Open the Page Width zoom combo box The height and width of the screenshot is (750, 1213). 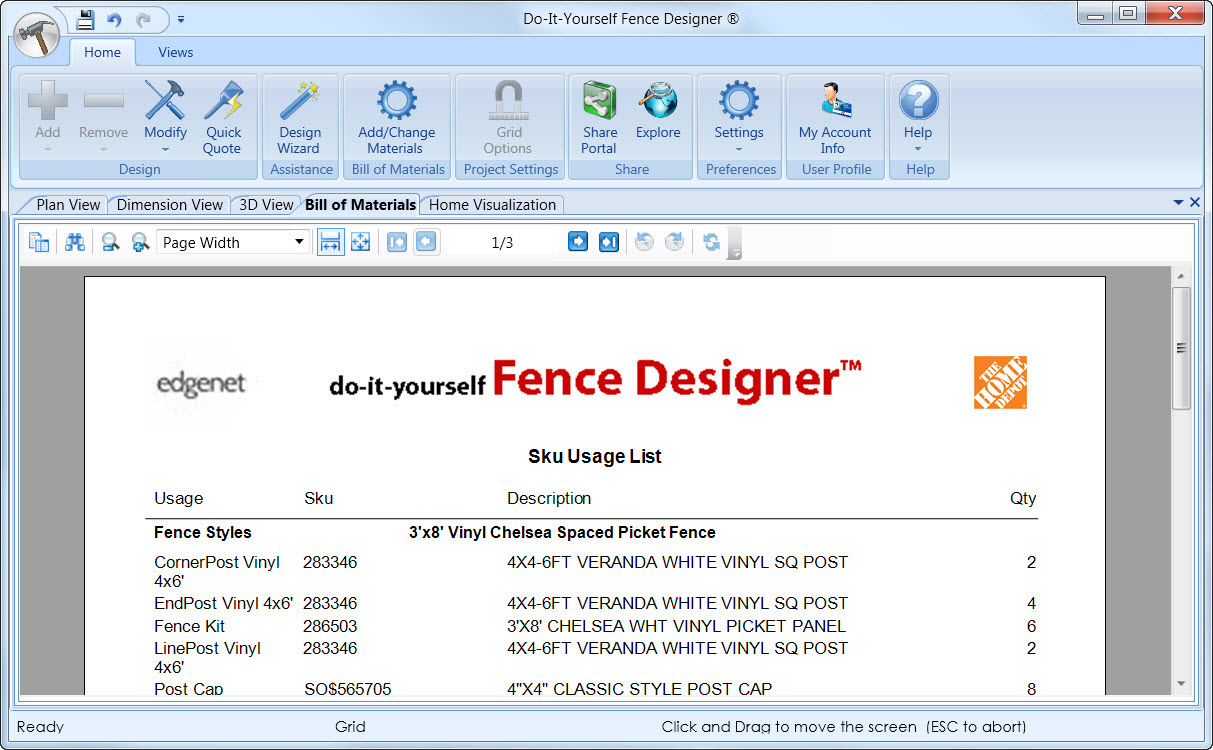[233, 242]
